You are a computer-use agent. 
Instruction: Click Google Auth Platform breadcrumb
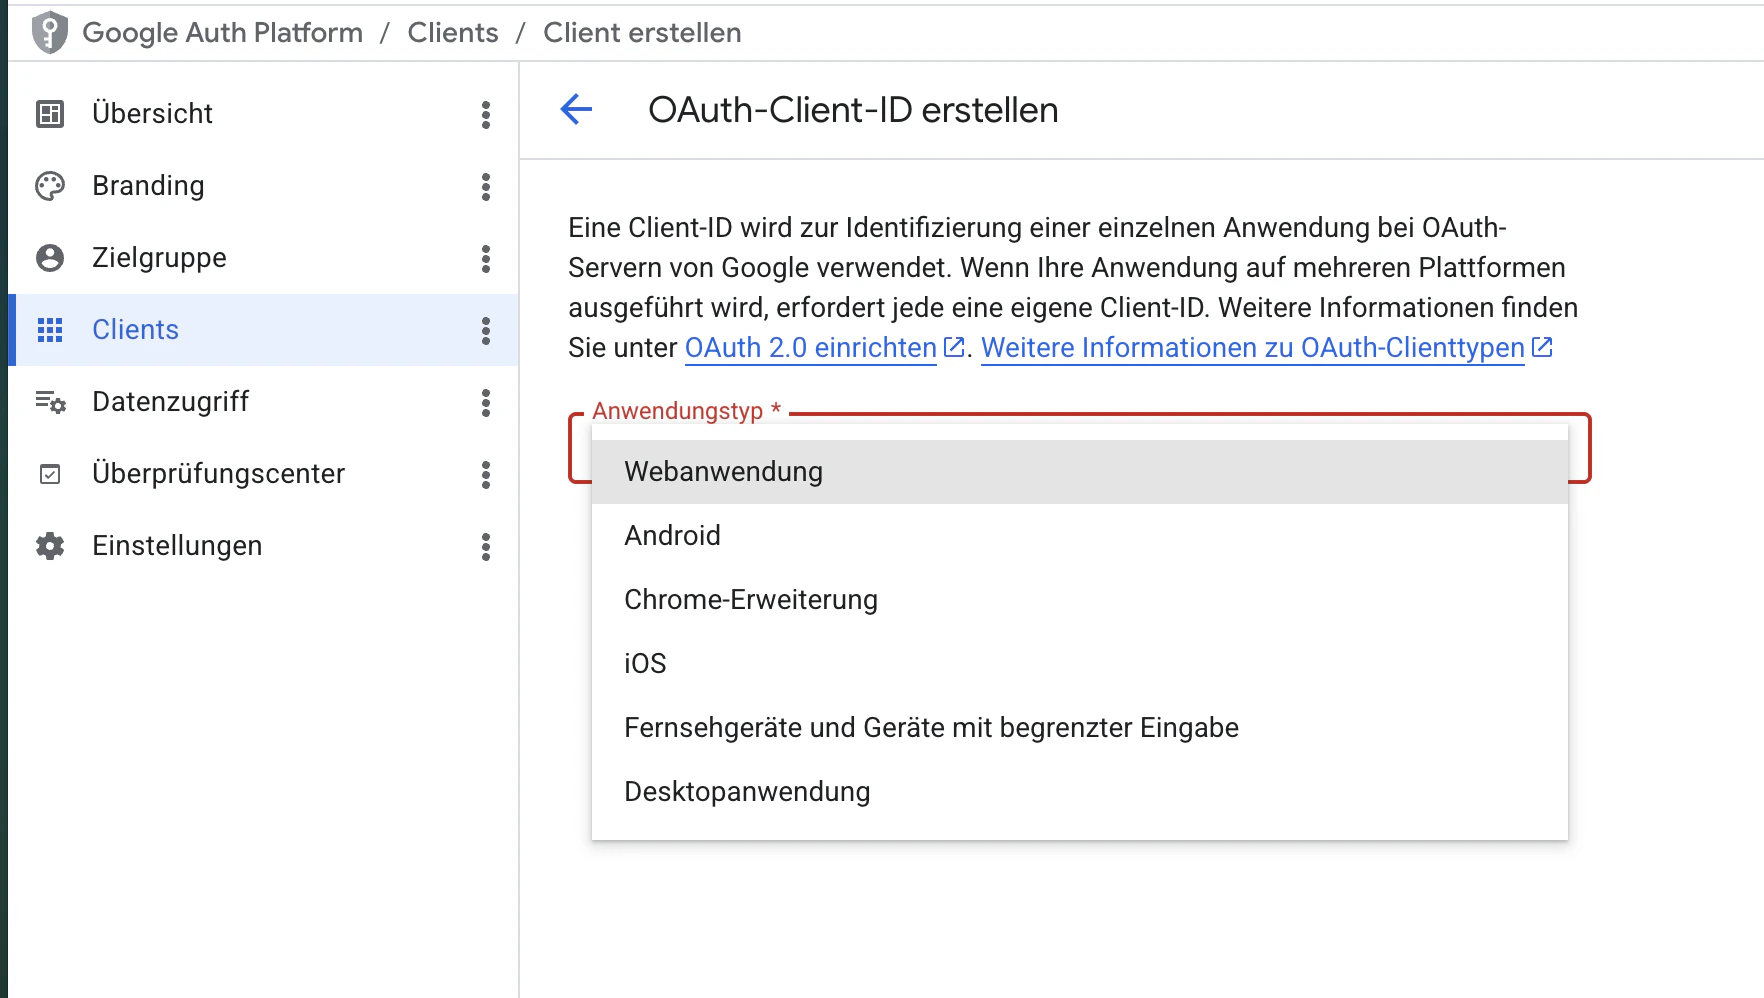point(222,33)
